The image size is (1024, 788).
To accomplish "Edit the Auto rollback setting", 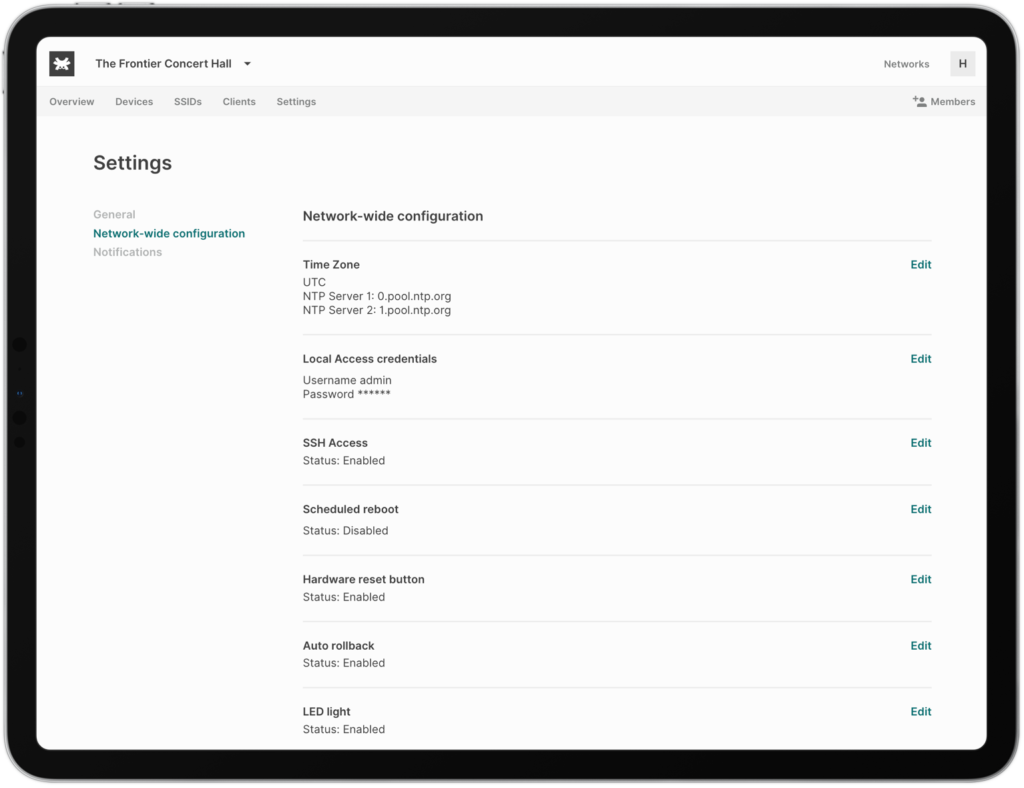I will click(x=919, y=645).
